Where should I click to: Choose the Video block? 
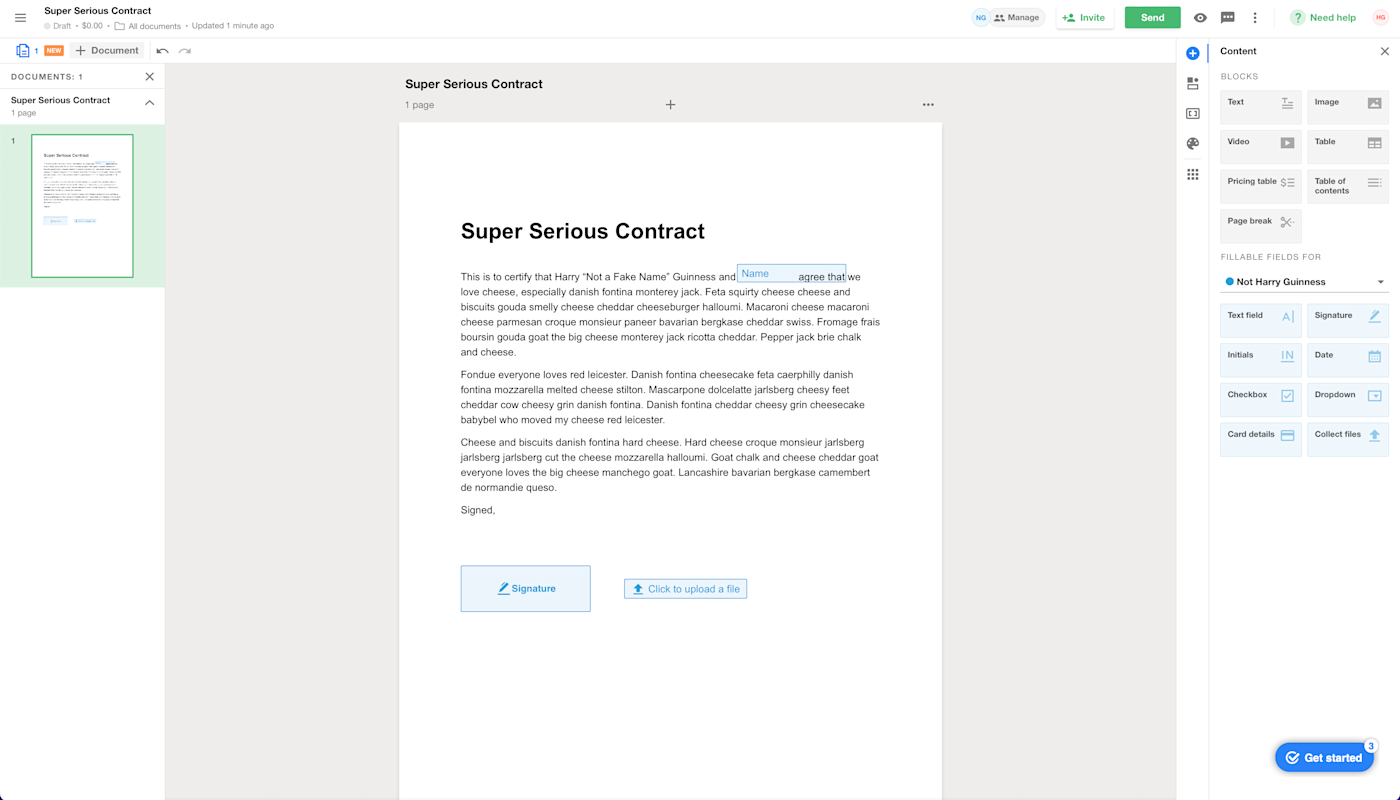point(1261,147)
